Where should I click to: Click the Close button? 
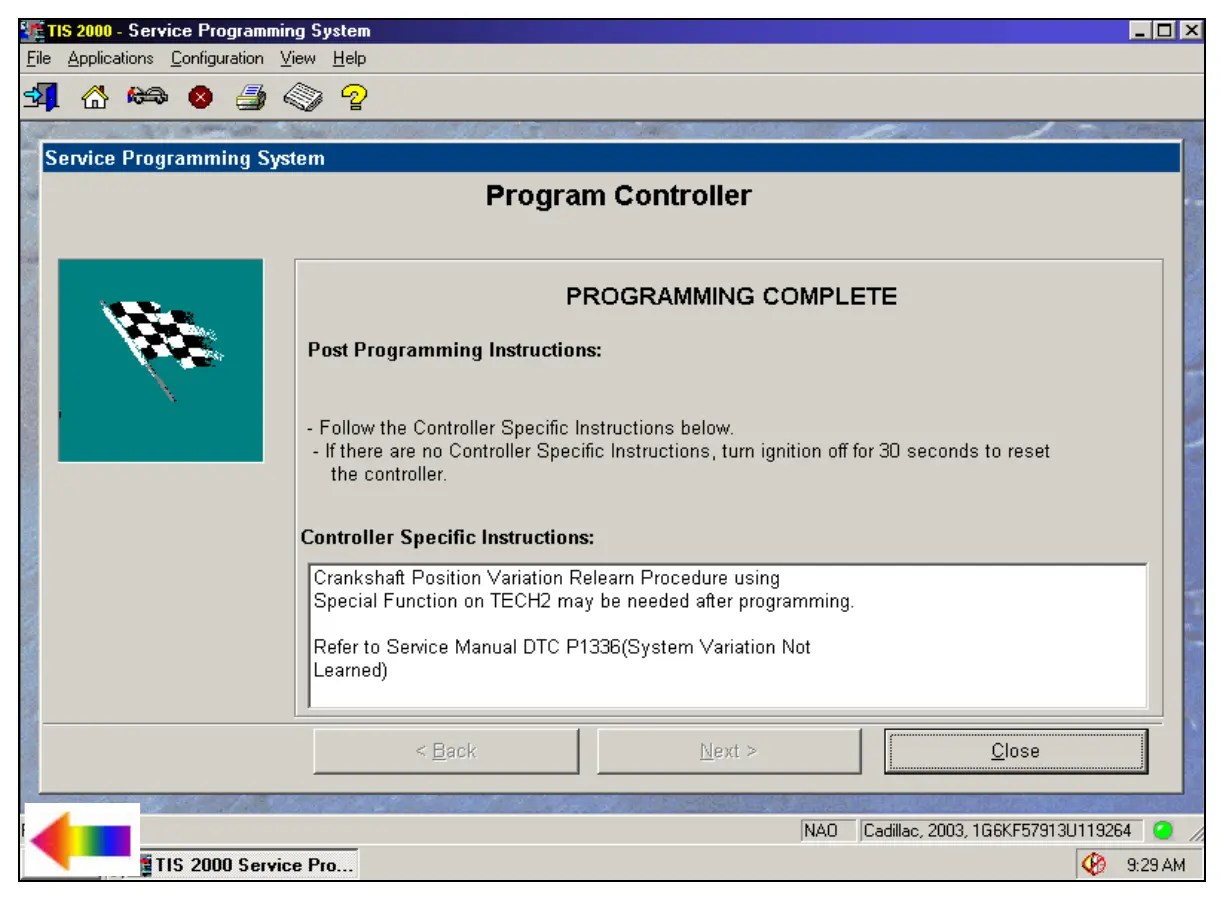click(1016, 751)
